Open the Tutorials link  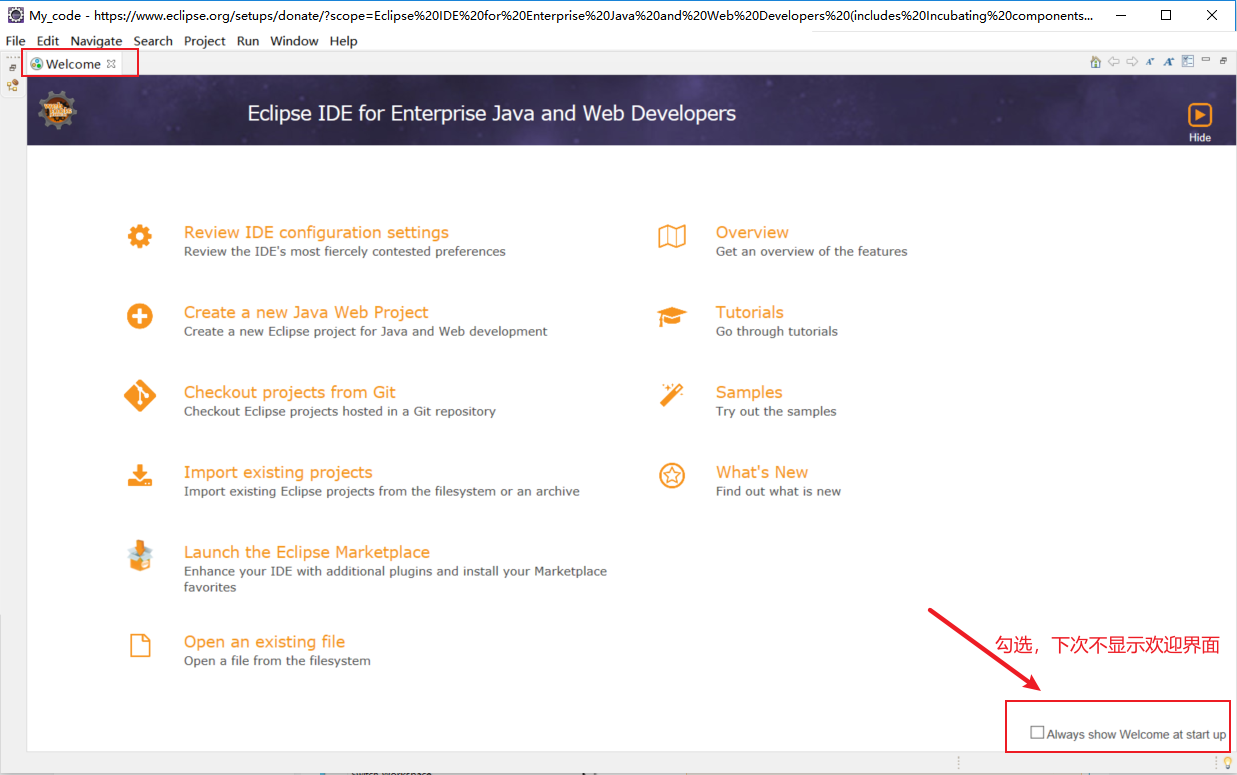[x=750, y=312]
